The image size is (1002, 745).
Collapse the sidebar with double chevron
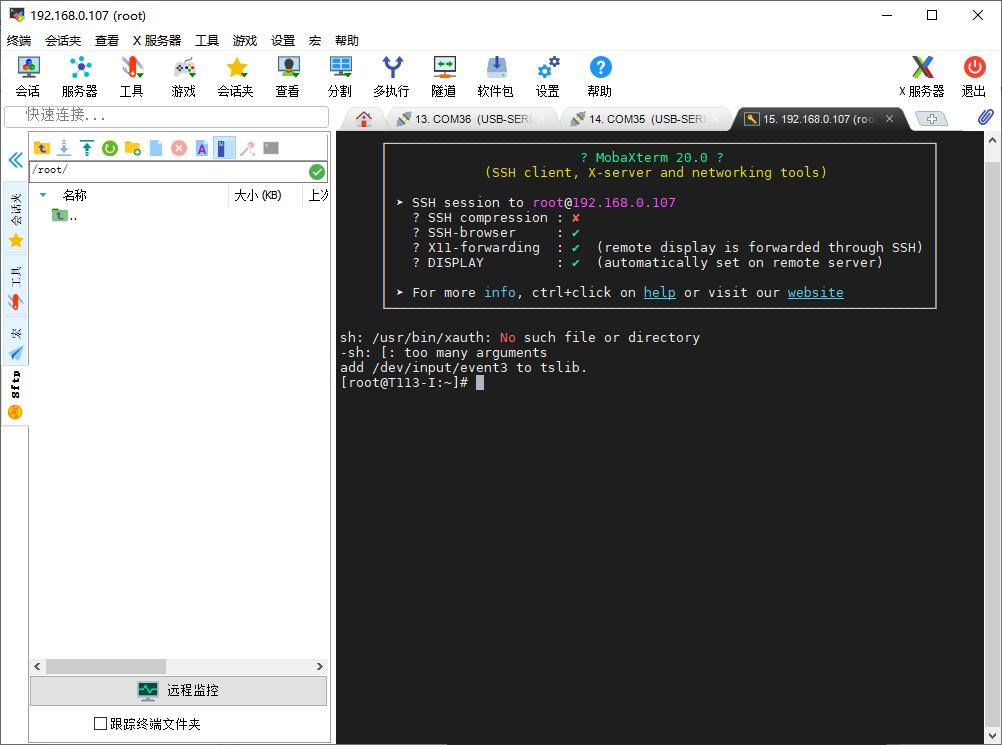click(15, 160)
